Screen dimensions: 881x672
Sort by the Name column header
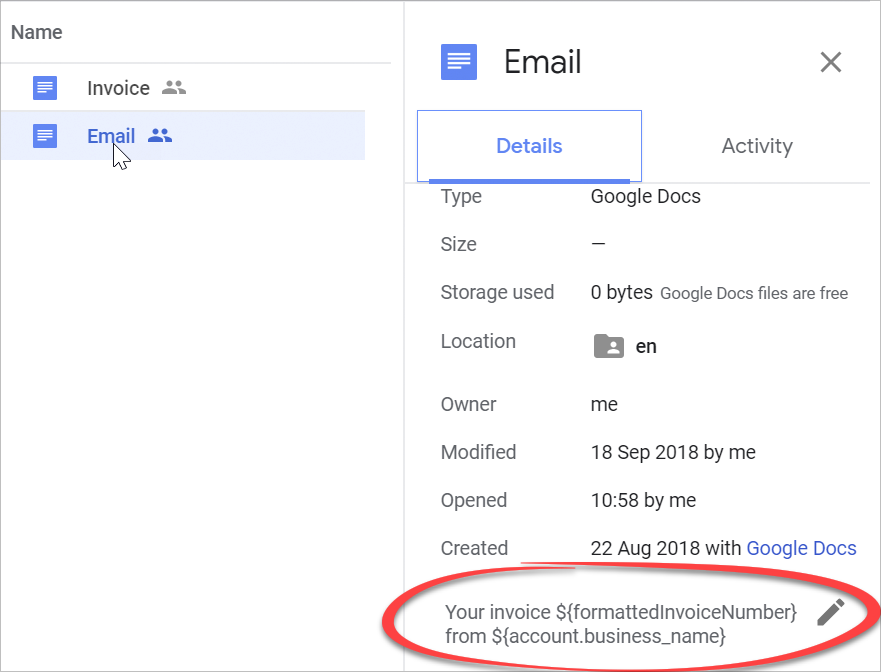click(x=37, y=32)
